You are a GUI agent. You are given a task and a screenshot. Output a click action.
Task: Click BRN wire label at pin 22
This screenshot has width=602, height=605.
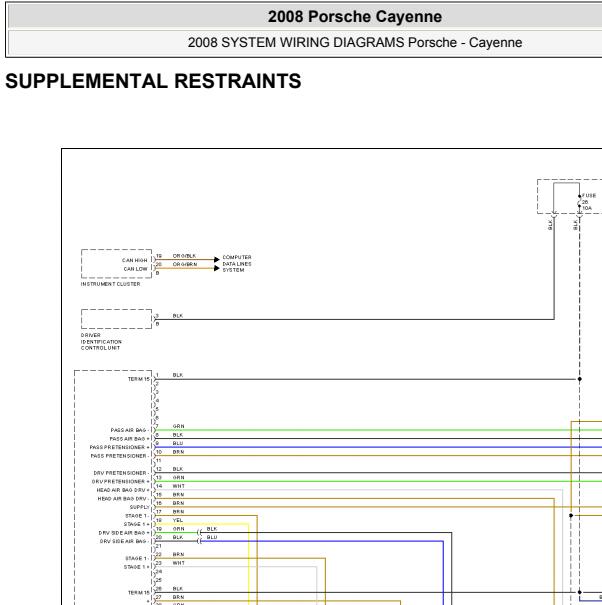point(178,554)
